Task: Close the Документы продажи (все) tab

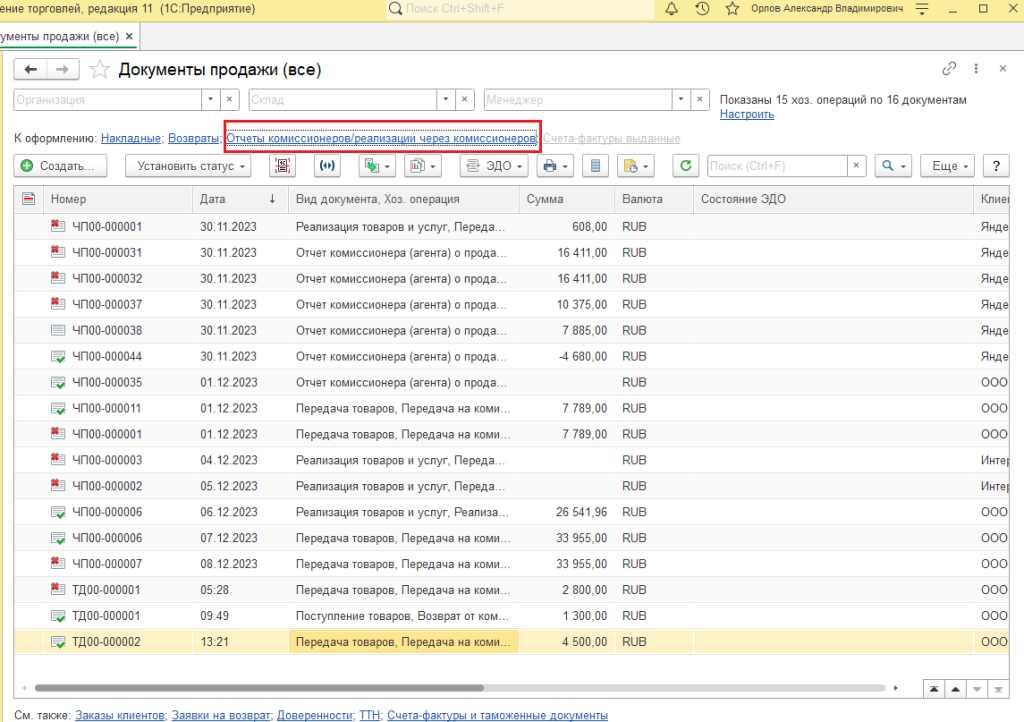Action: pyautogui.click(x=129, y=37)
